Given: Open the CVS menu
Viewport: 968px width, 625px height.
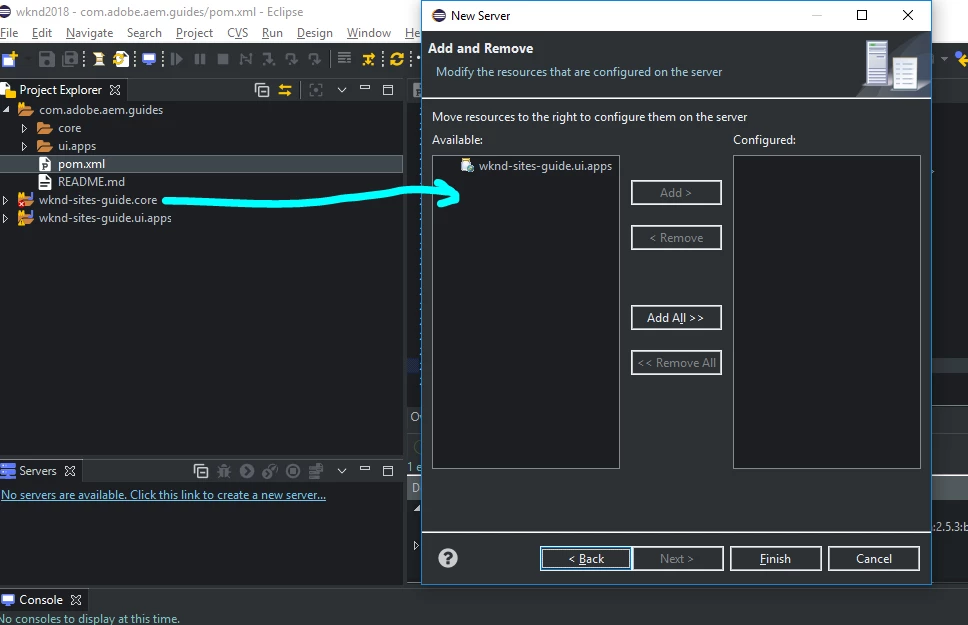Looking at the screenshot, I should pyautogui.click(x=238, y=33).
